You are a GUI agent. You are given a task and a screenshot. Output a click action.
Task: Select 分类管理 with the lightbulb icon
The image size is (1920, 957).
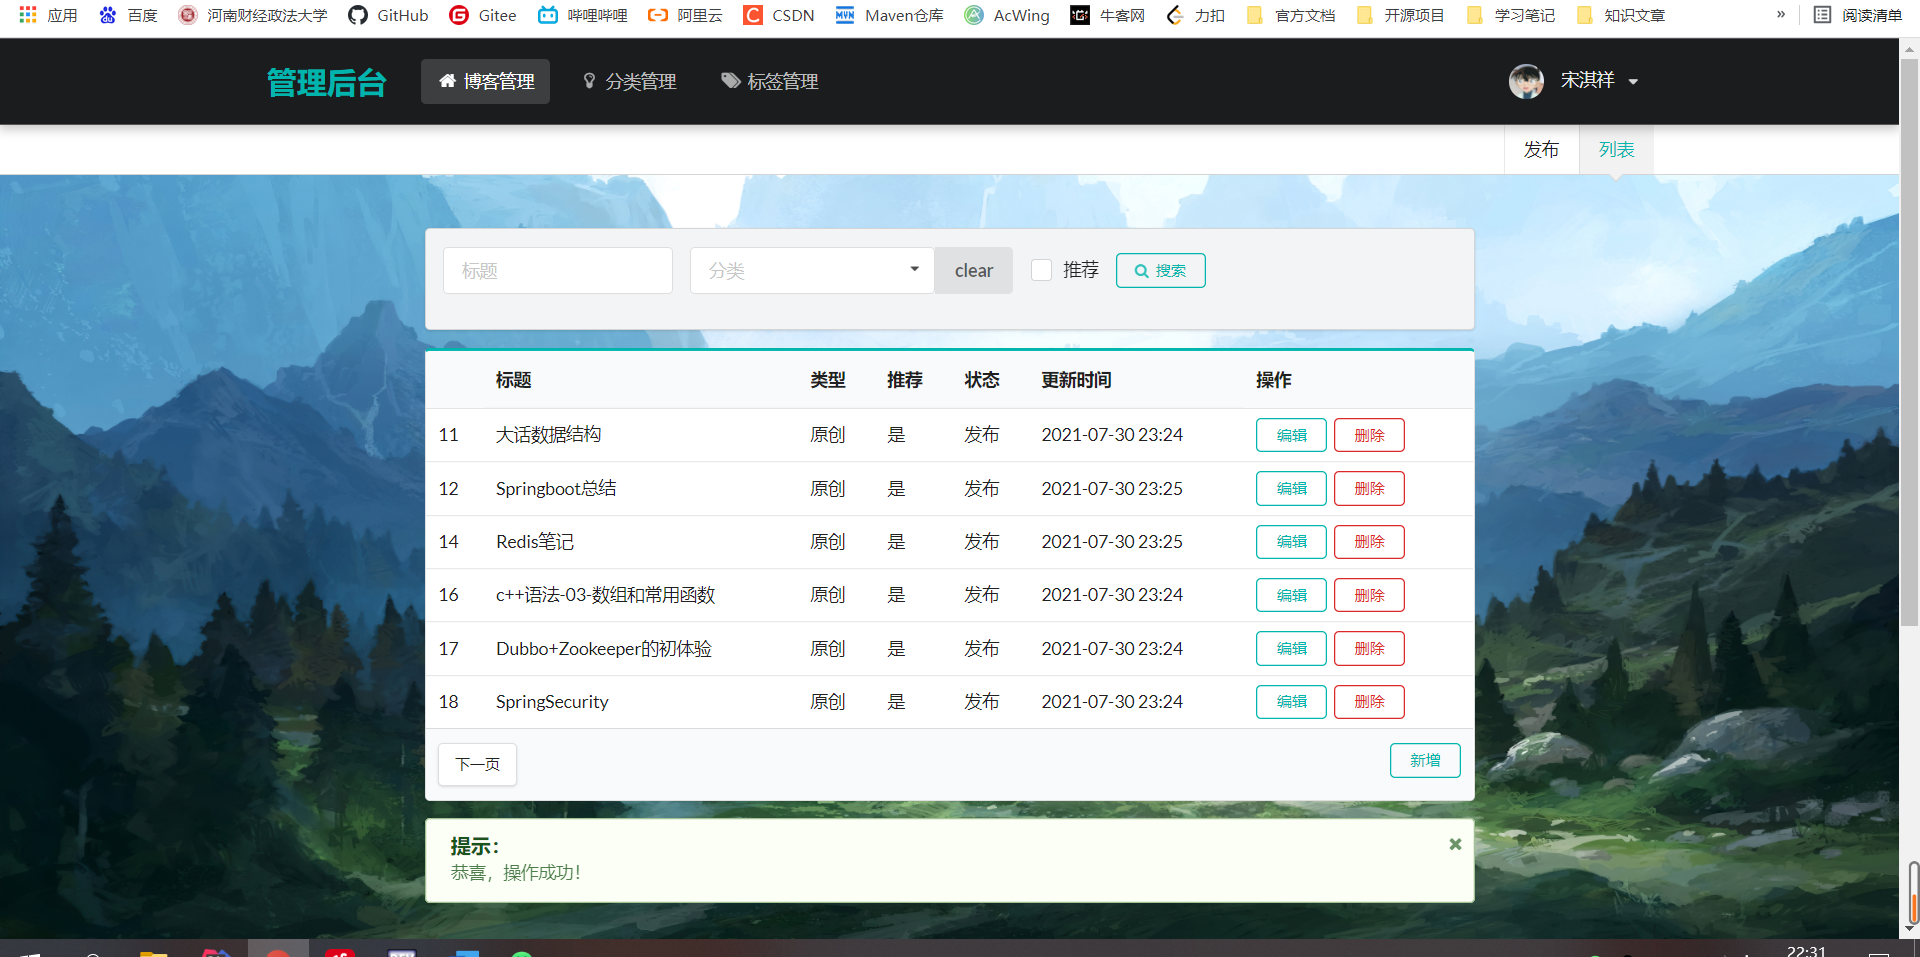(x=629, y=81)
